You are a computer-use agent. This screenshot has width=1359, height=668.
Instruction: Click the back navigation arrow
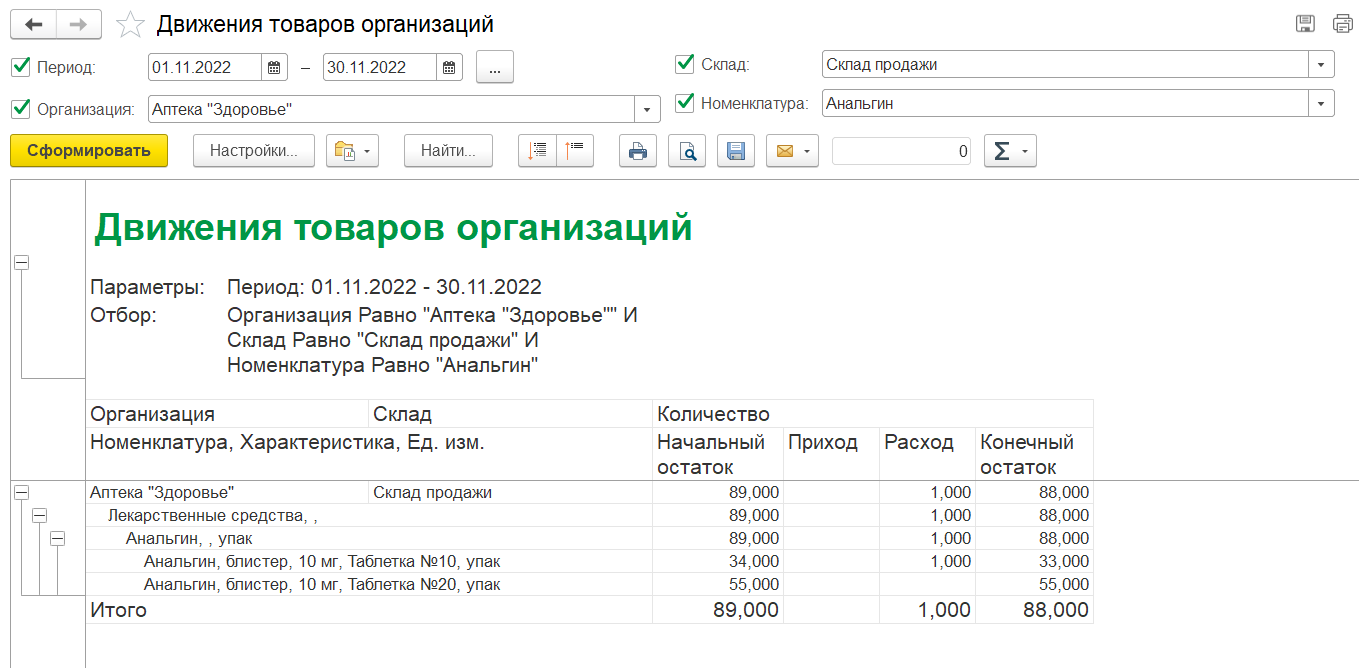pyautogui.click(x=33, y=25)
